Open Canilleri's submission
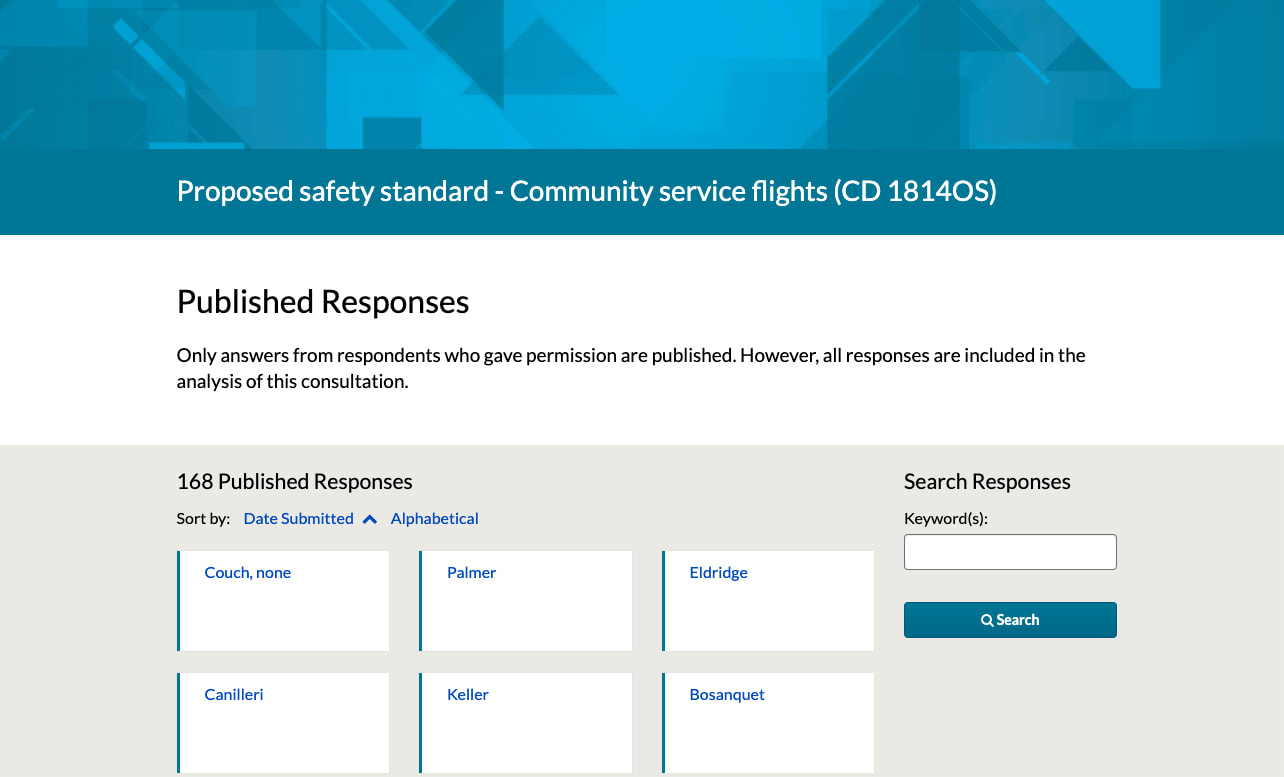 pyautogui.click(x=233, y=694)
